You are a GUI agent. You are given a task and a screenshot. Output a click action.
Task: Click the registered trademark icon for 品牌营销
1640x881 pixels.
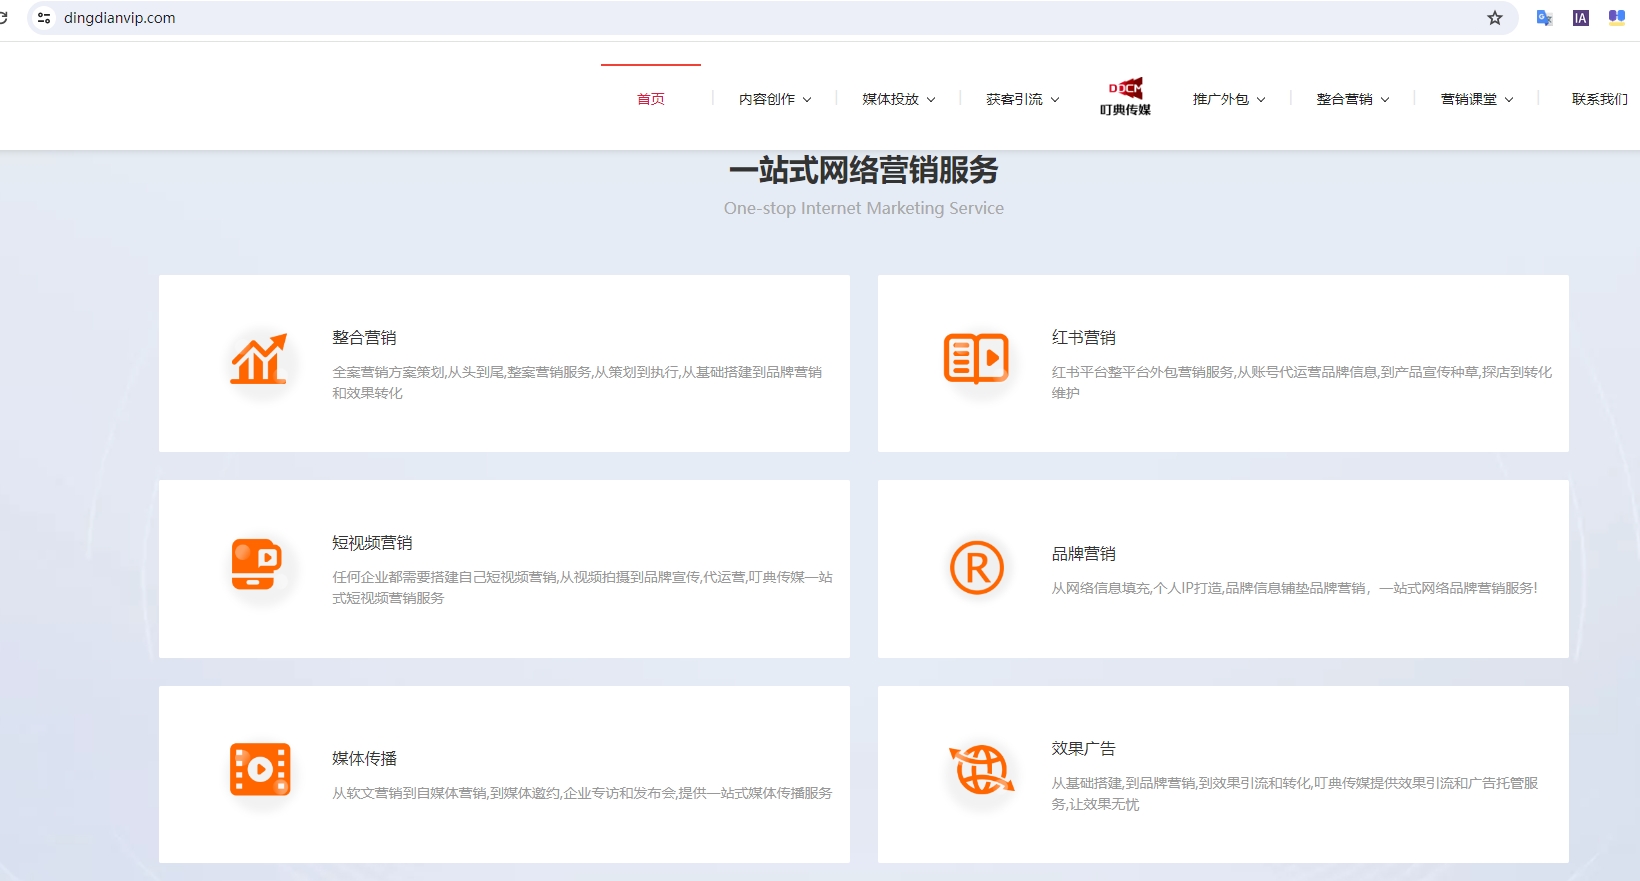pyautogui.click(x=977, y=568)
